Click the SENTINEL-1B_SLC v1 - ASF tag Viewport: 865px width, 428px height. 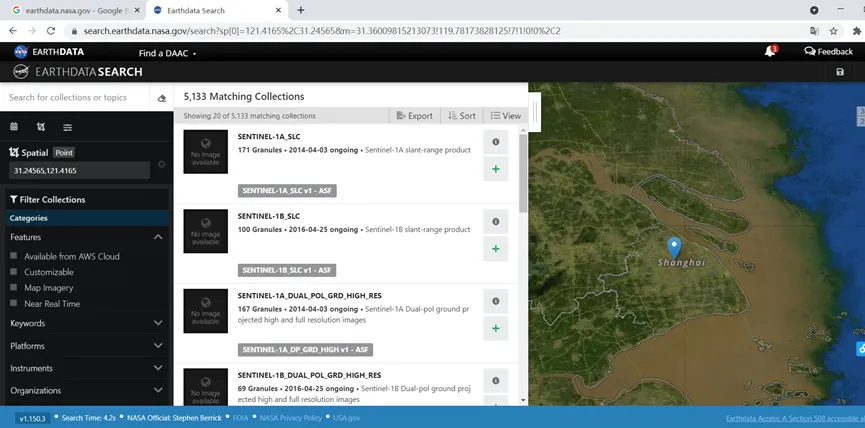[287, 270]
